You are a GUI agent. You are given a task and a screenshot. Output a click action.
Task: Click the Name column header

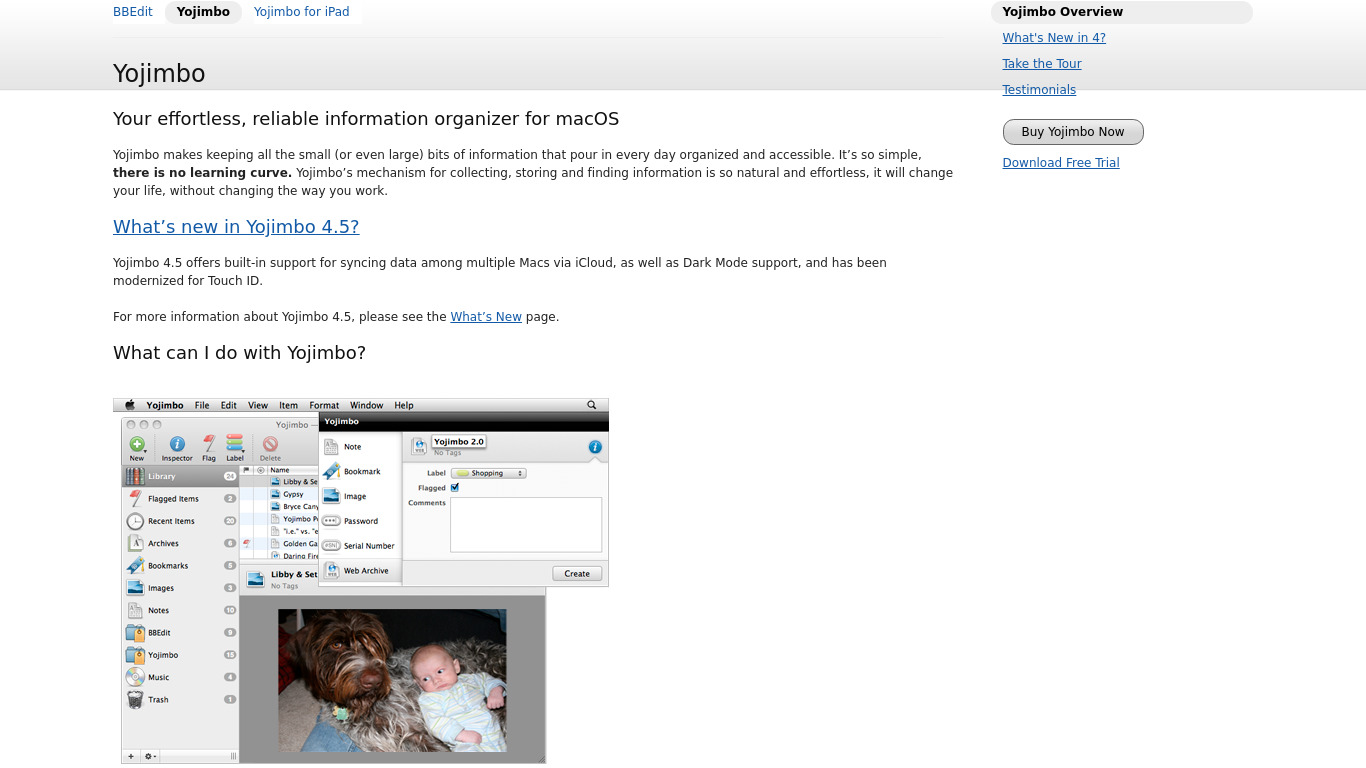(293, 470)
